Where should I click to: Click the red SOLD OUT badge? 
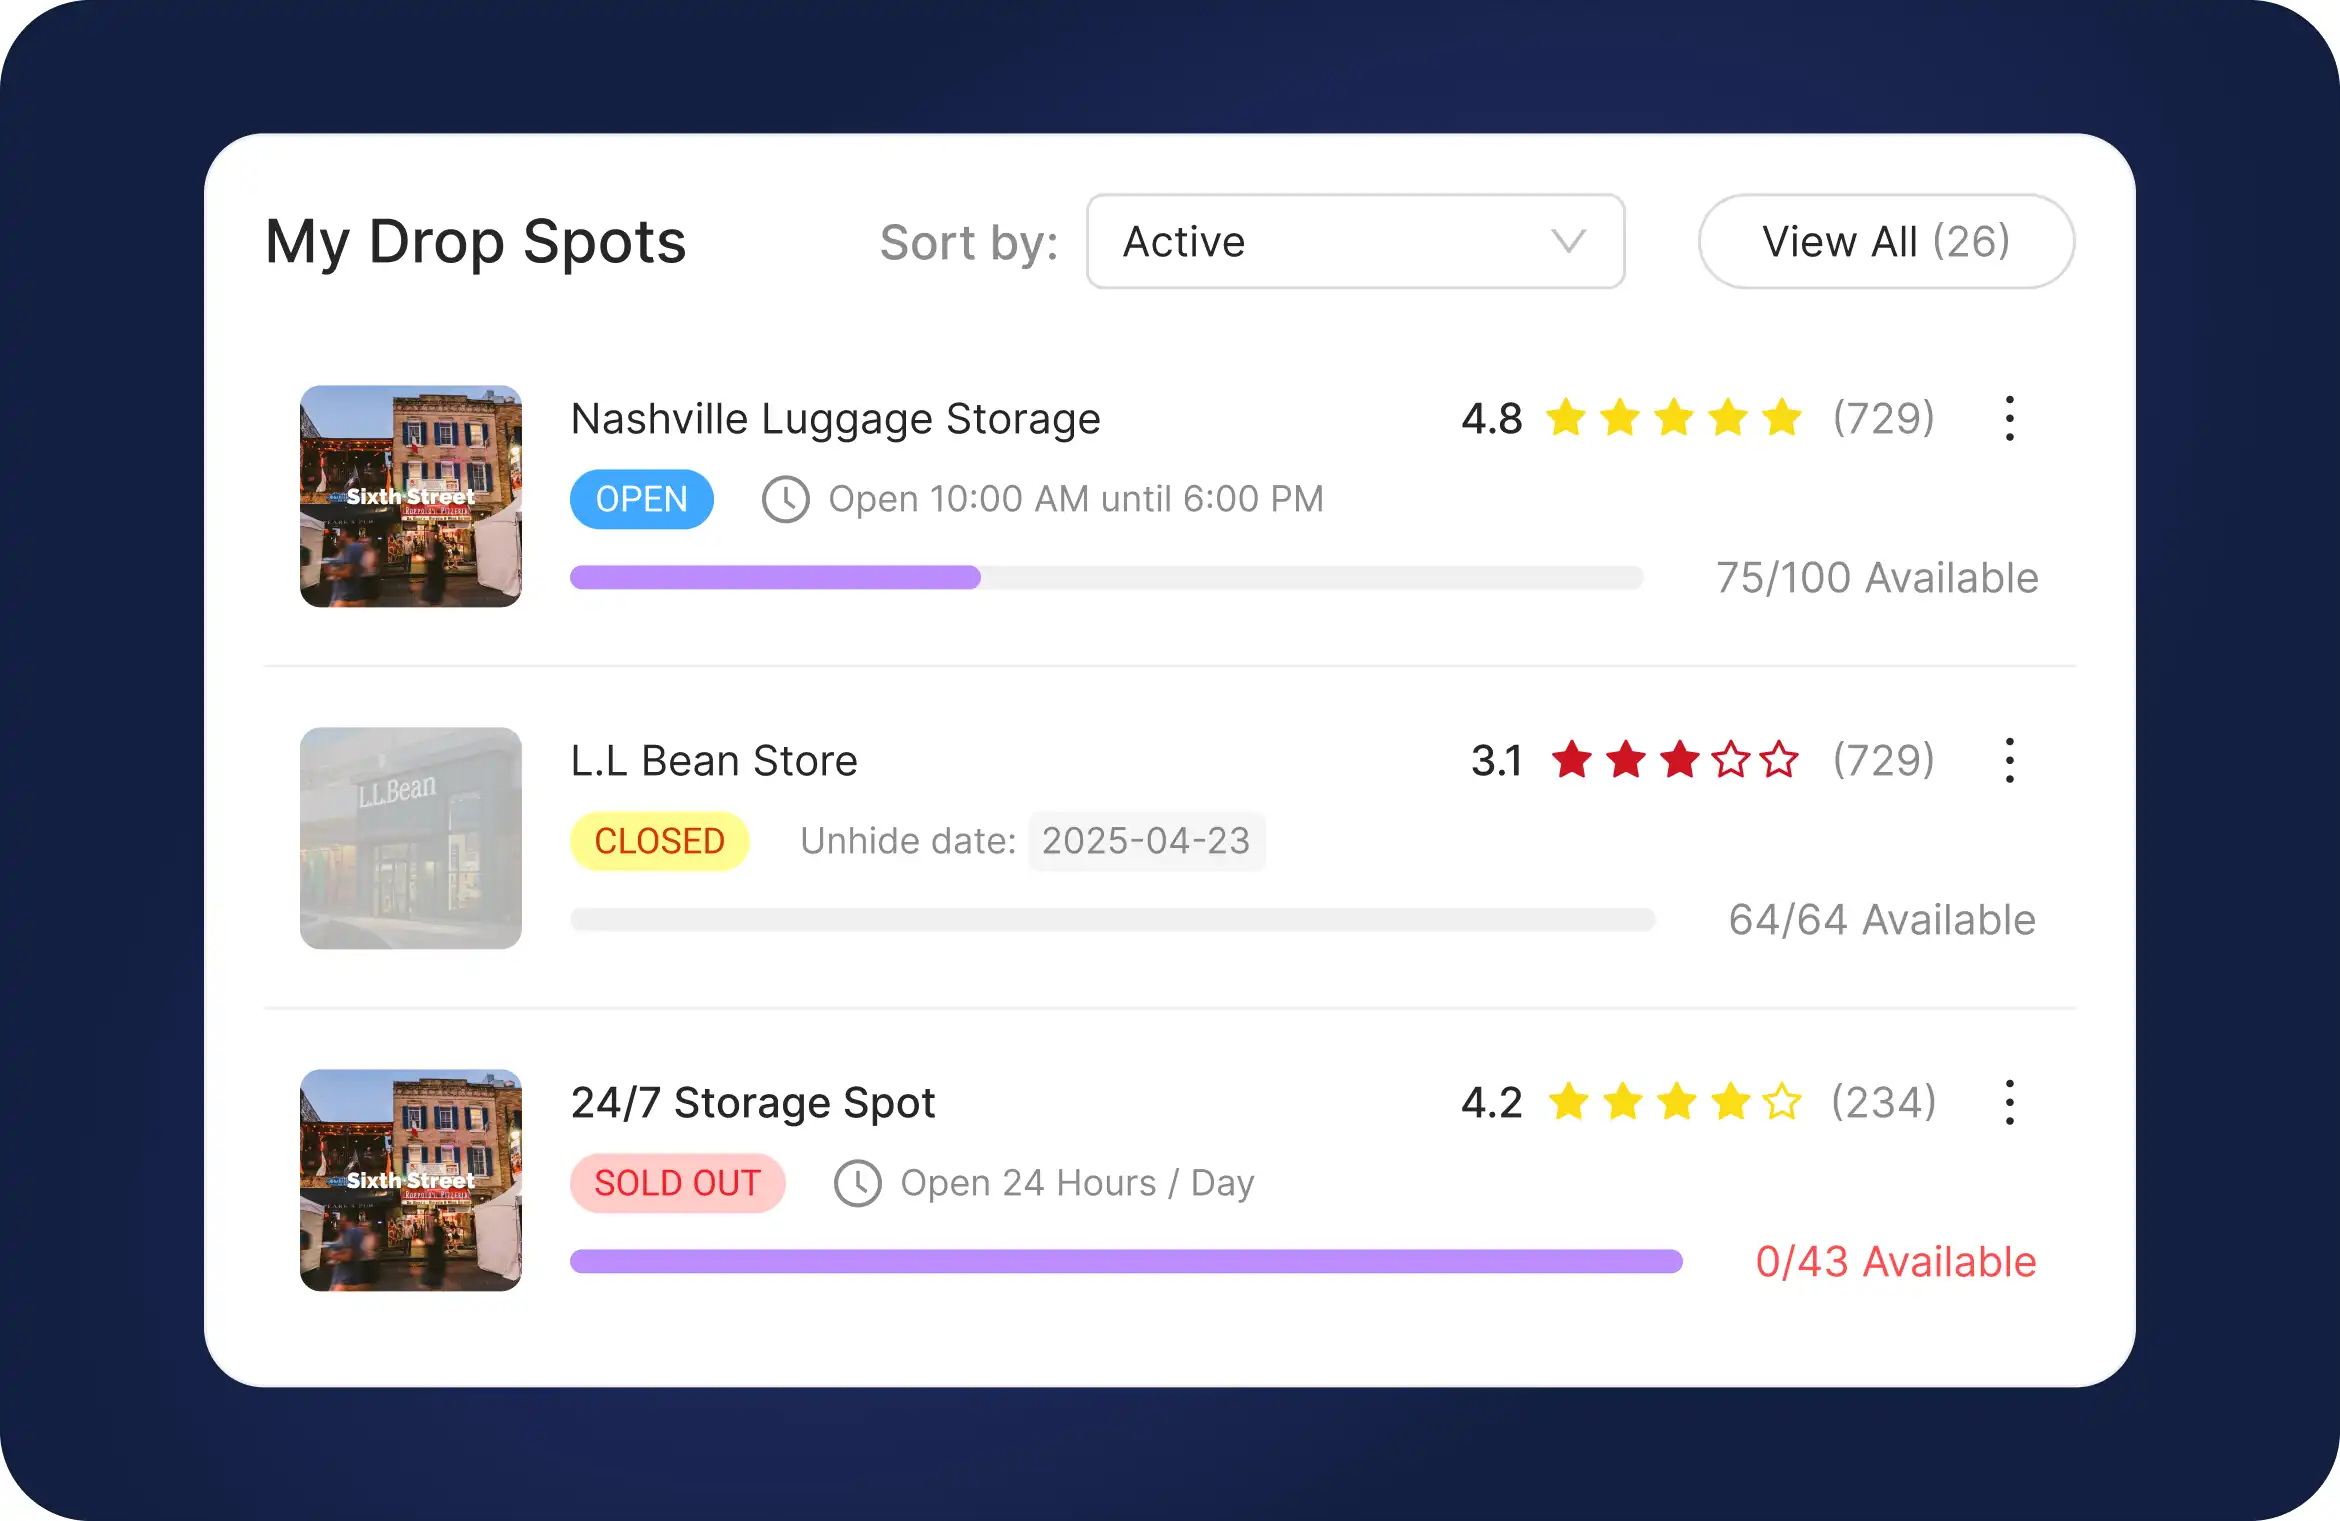pyautogui.click(x=678, y=1183)
